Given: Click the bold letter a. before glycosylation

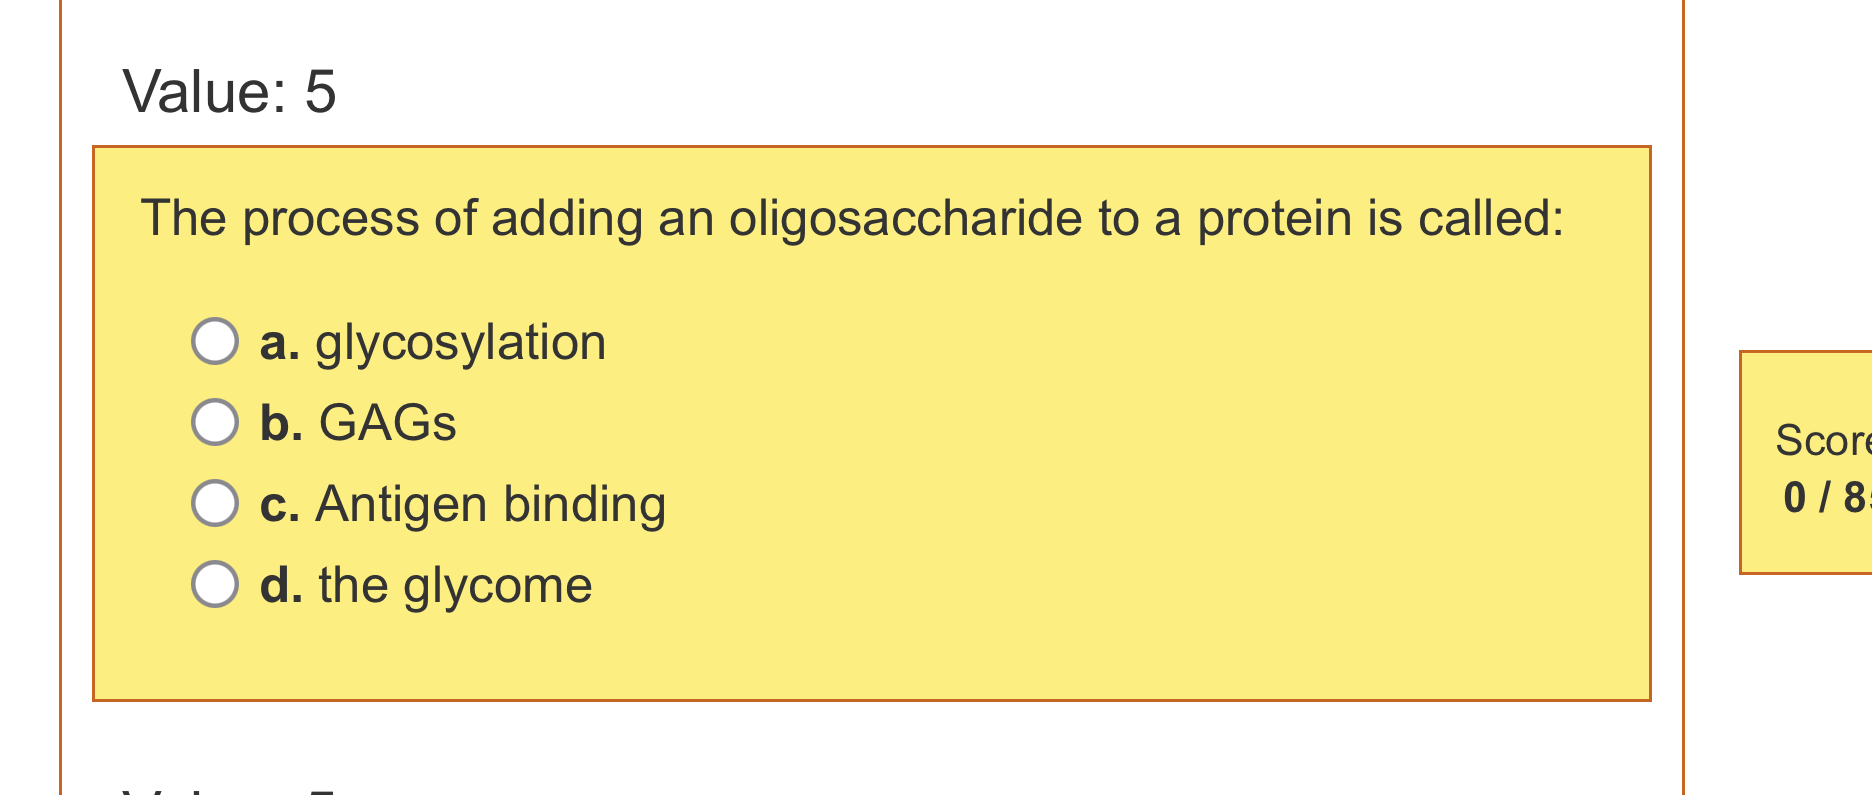Looking at the screenshot, I should pos(278,341).
